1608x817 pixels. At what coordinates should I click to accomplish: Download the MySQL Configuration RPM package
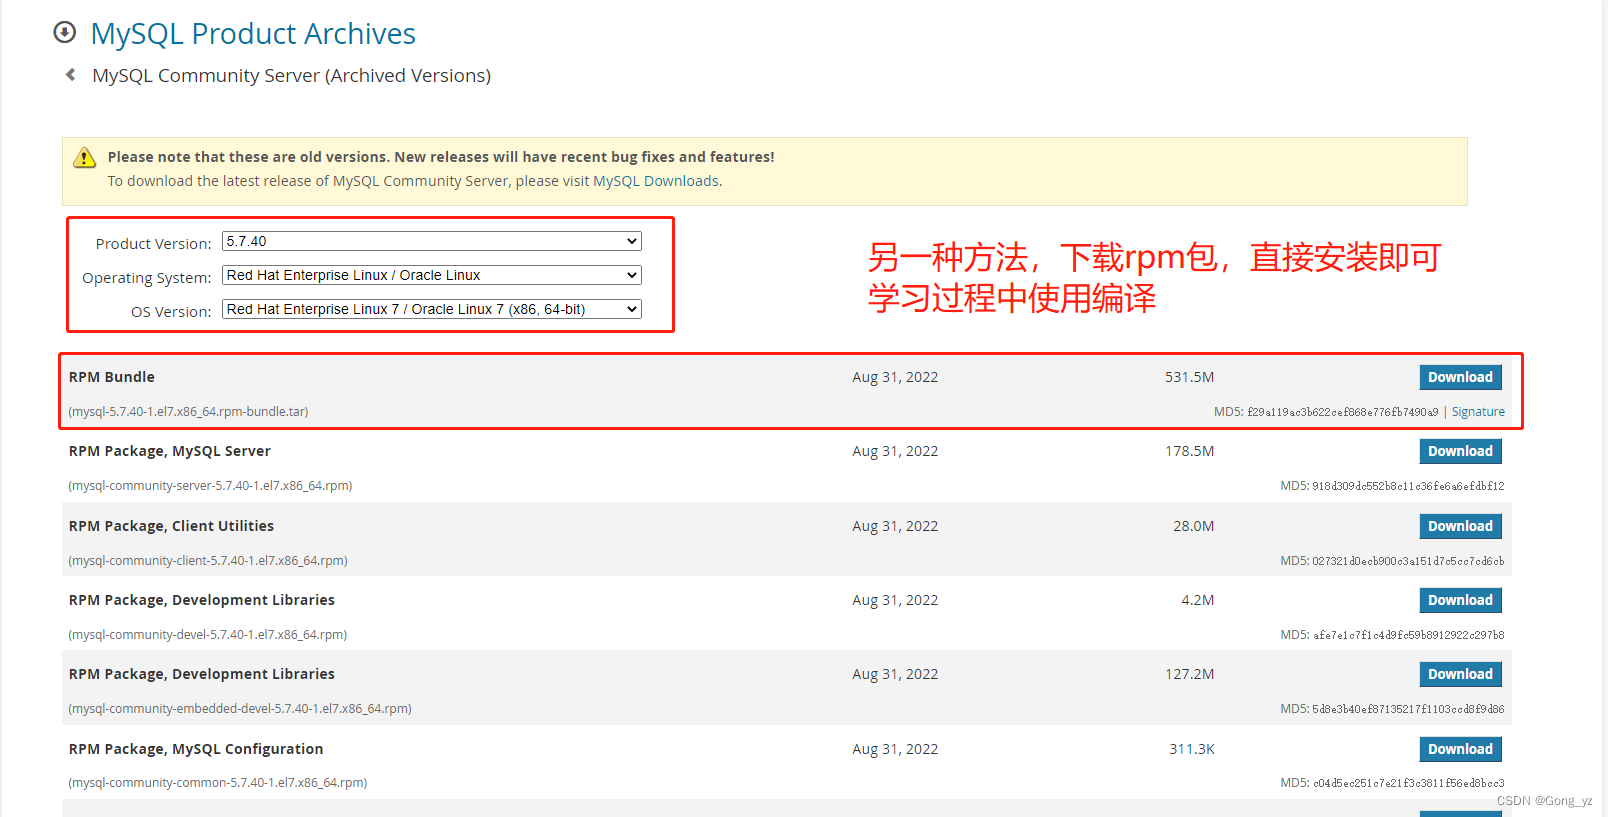(x=1460, y=749)
